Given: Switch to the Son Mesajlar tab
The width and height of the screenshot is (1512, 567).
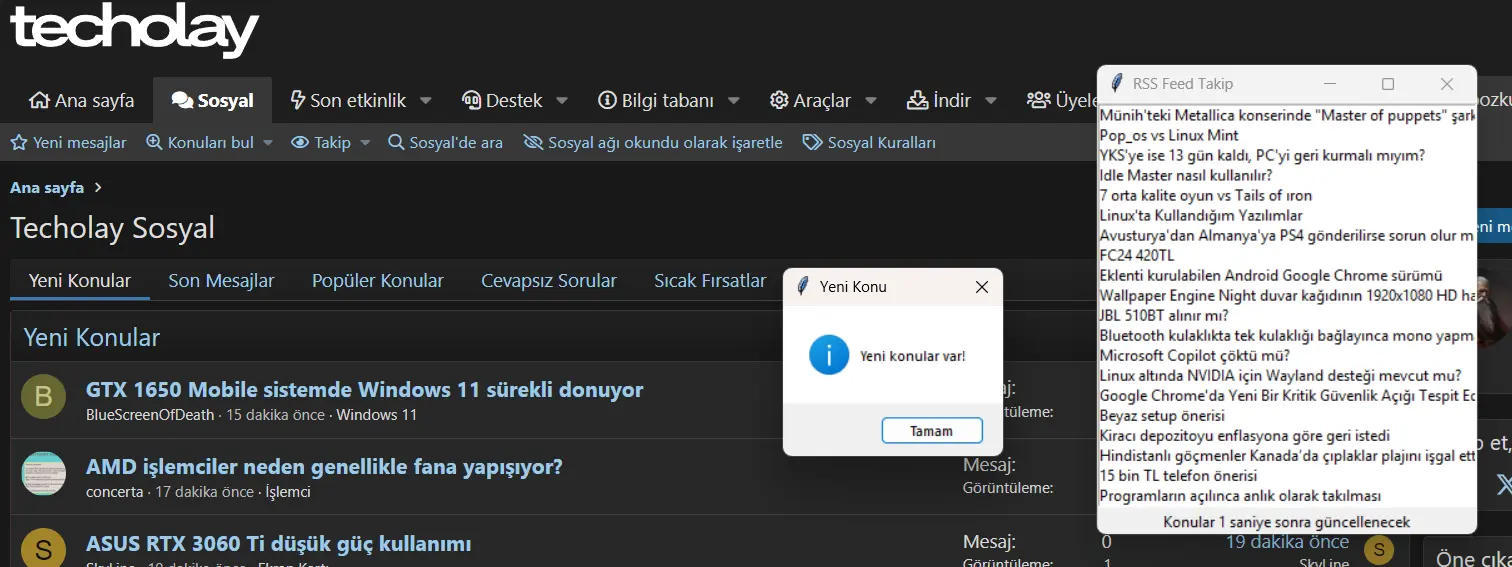Looking at the screenshot, I should (x=221, y=280).
